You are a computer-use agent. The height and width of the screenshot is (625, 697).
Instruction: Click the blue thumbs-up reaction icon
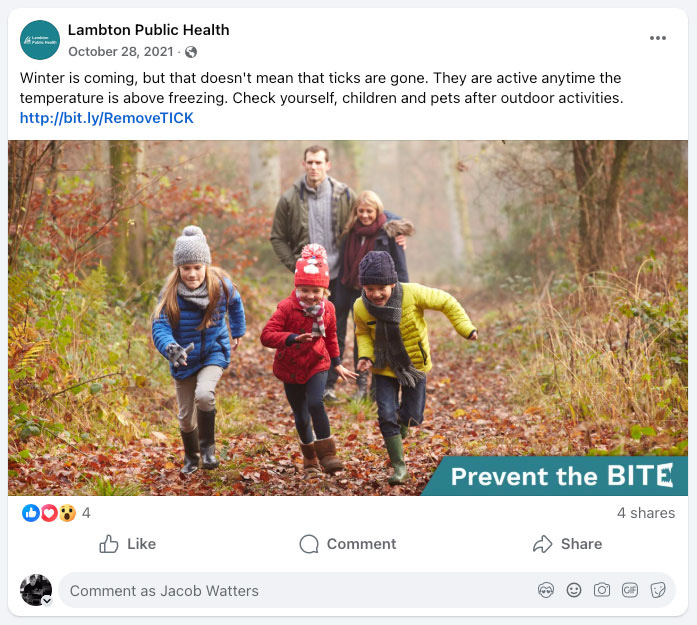click(x=31, y=513)
